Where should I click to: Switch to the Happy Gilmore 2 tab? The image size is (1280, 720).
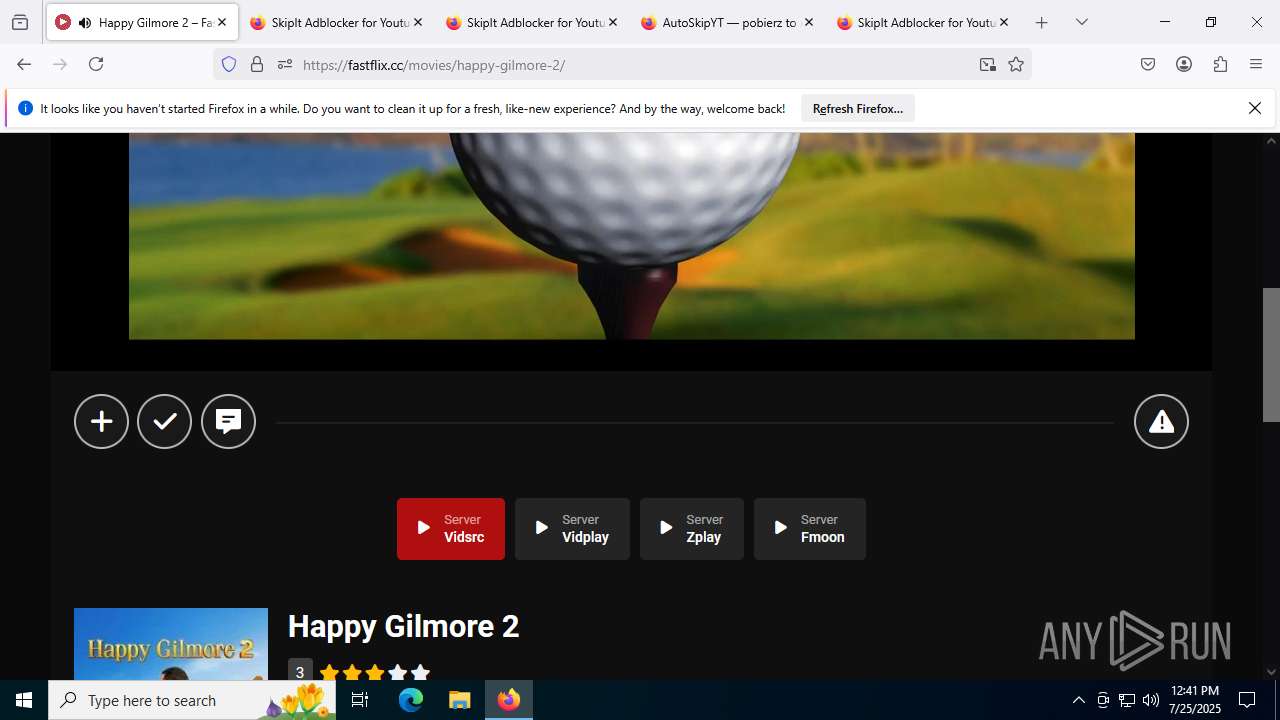[x=142, y=22]
